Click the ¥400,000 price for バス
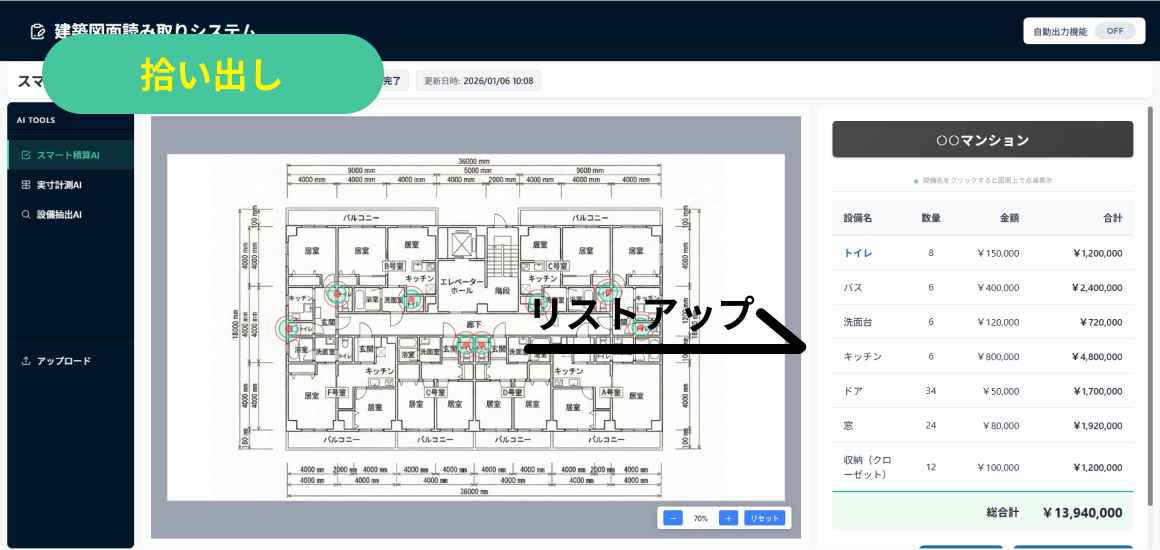This screenshot has width=1160, height=550. [x=998, y=287]
